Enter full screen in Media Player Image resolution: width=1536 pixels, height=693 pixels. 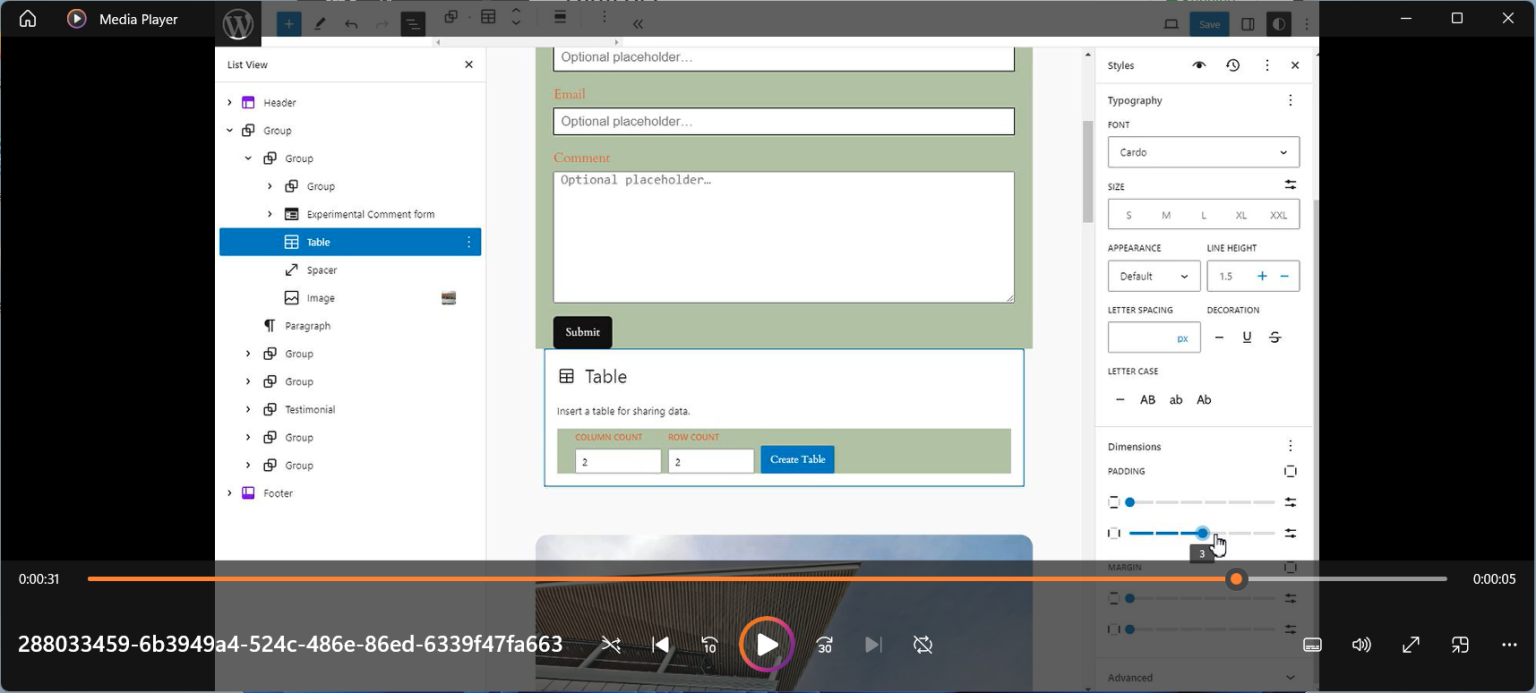pos(1411,645)
